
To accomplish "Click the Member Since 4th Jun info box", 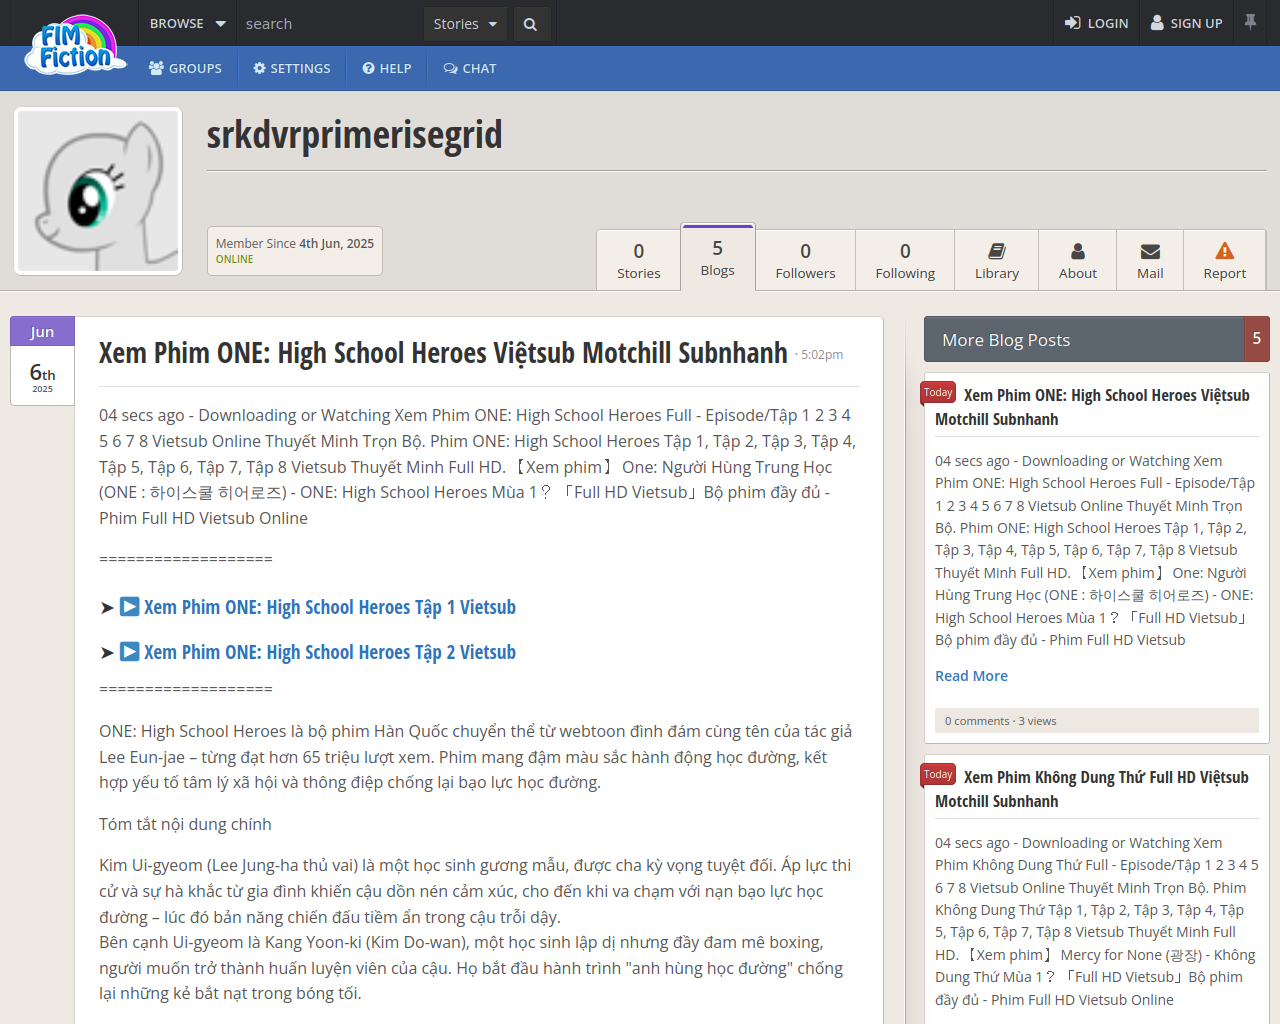I will click(x=295, y=251).
